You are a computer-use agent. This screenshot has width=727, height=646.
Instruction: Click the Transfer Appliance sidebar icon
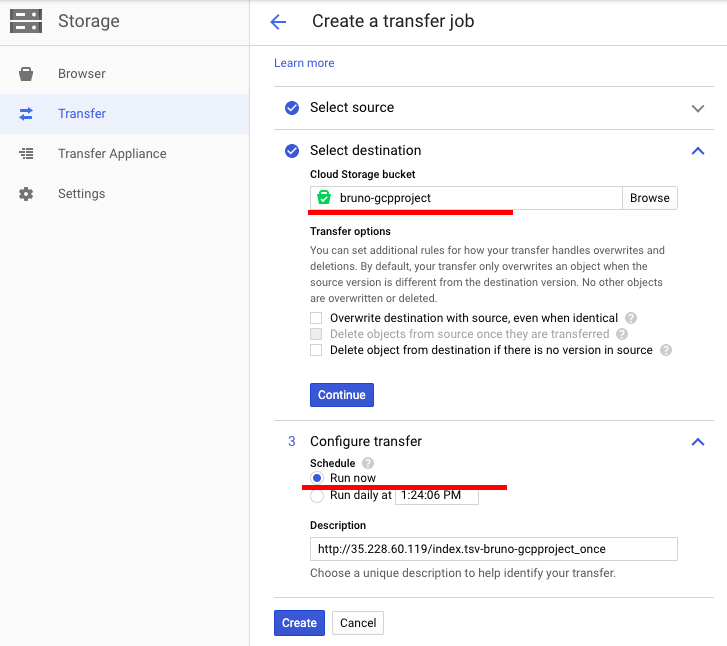(26, 154)
